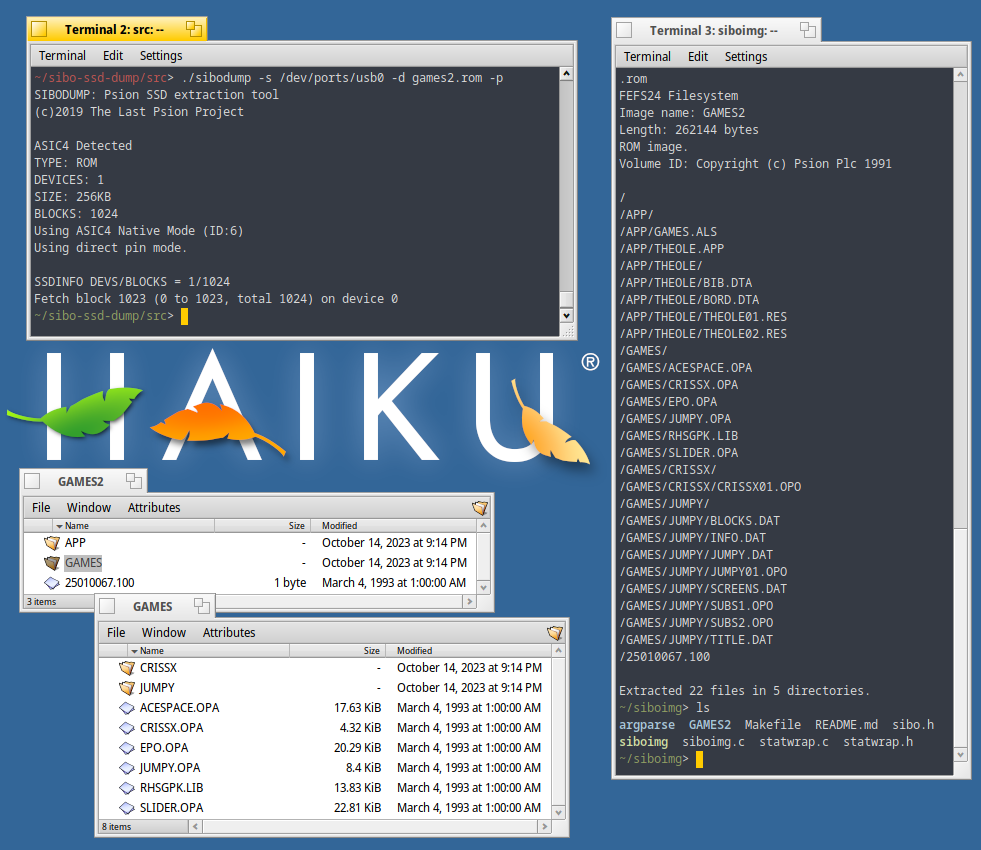The height and width of the screenshot is (850, 981).
Task: Click the zoom button on Terminal 2 tab
Action: point(194,29)
